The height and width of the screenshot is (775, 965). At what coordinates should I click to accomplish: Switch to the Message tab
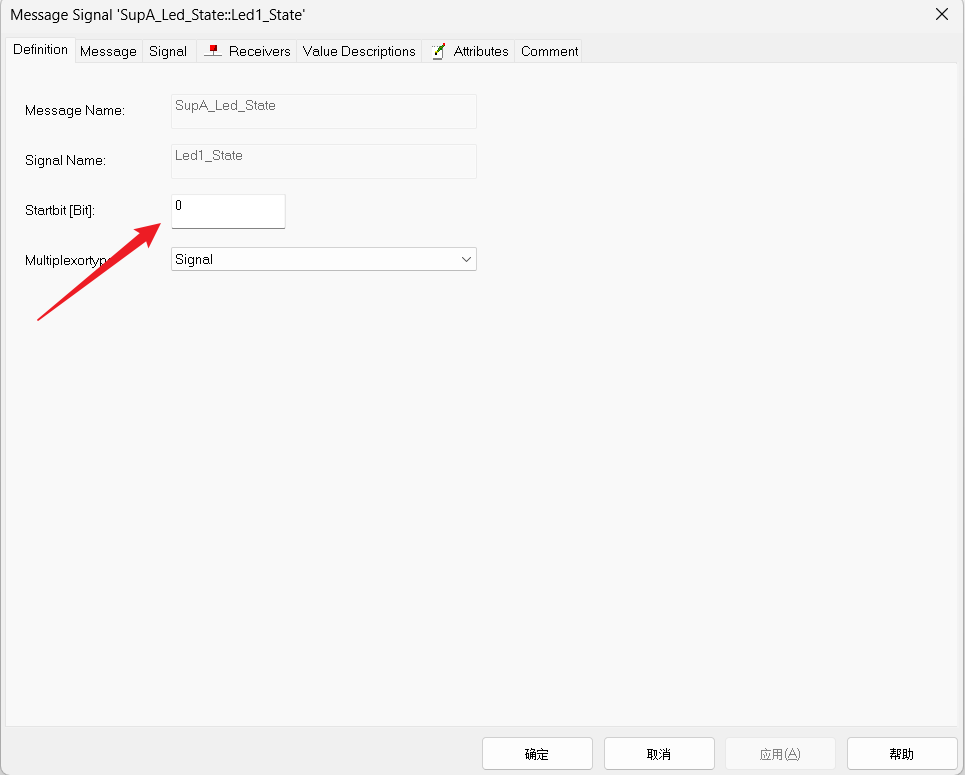click(108, 51)
